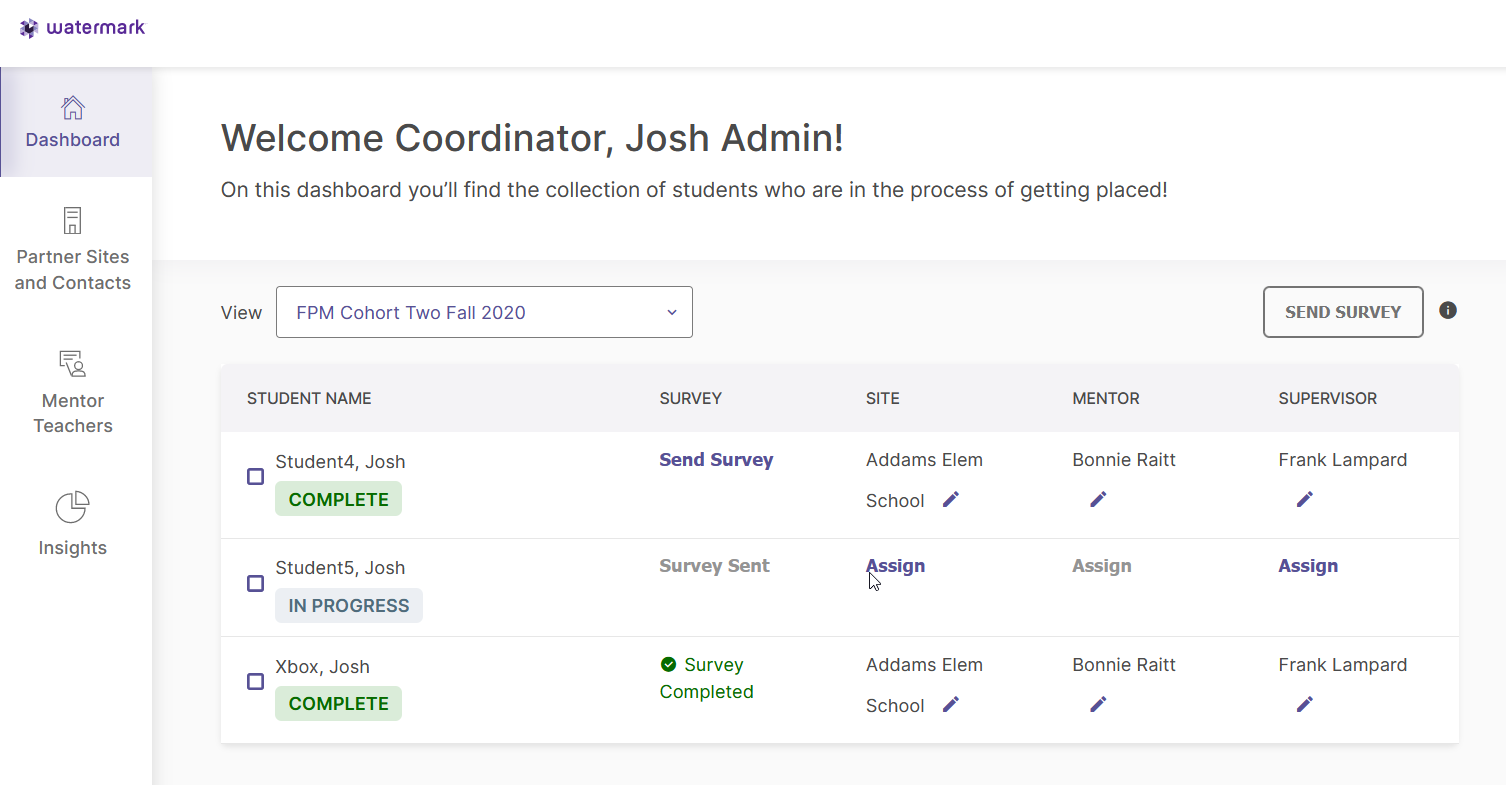Click the STUDENT NAME column header
This screenshot has width=1506, height=785.
click(x=309, y=398)
